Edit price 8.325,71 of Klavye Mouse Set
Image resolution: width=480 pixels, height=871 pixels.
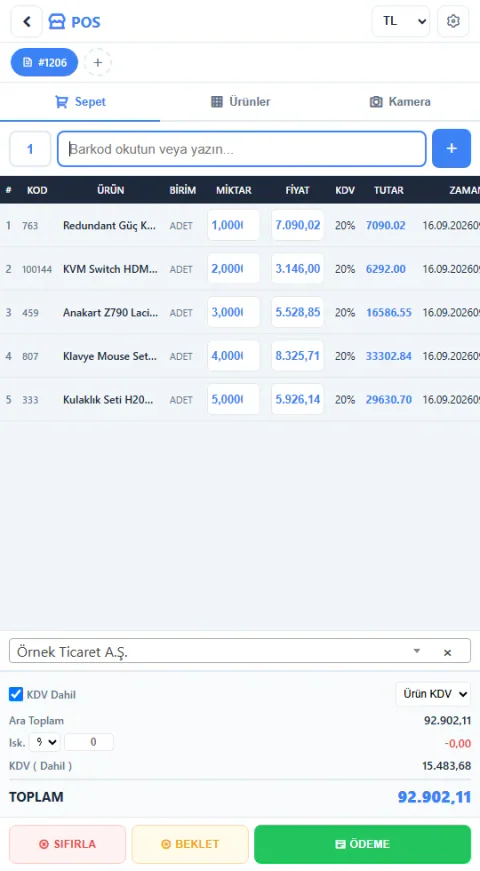point(298,356)
